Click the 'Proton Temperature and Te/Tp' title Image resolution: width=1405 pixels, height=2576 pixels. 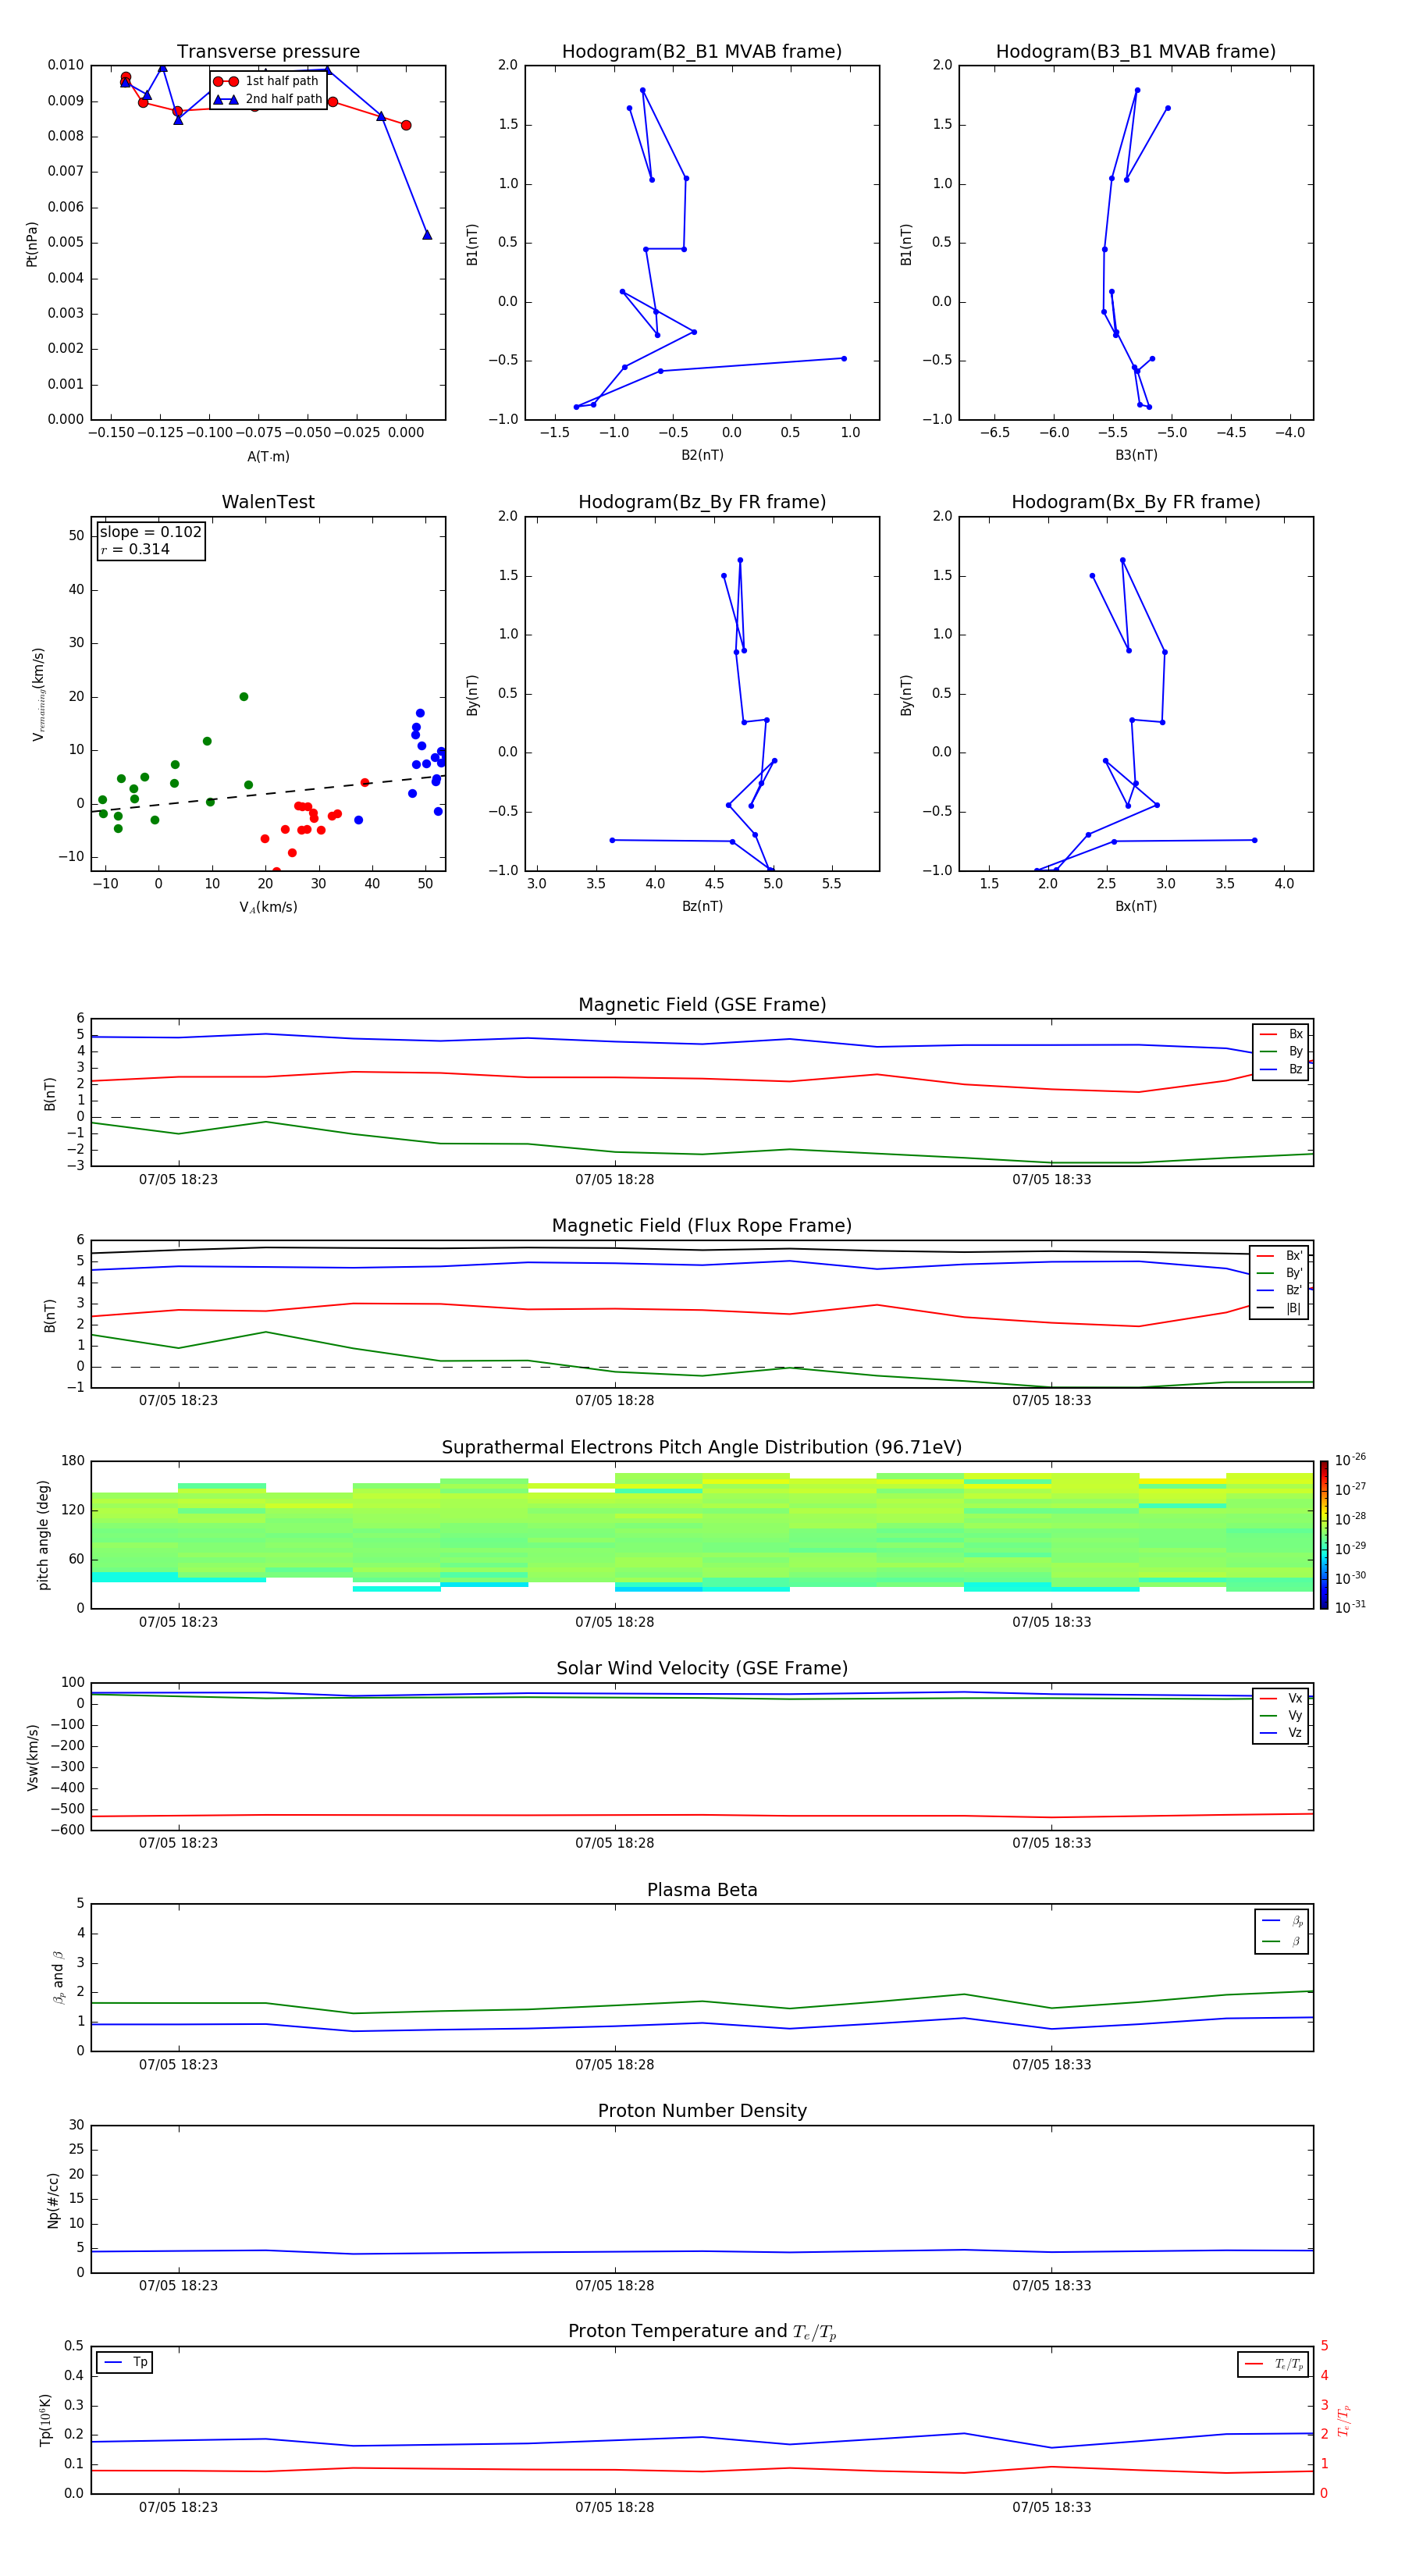click(702, 2332)
